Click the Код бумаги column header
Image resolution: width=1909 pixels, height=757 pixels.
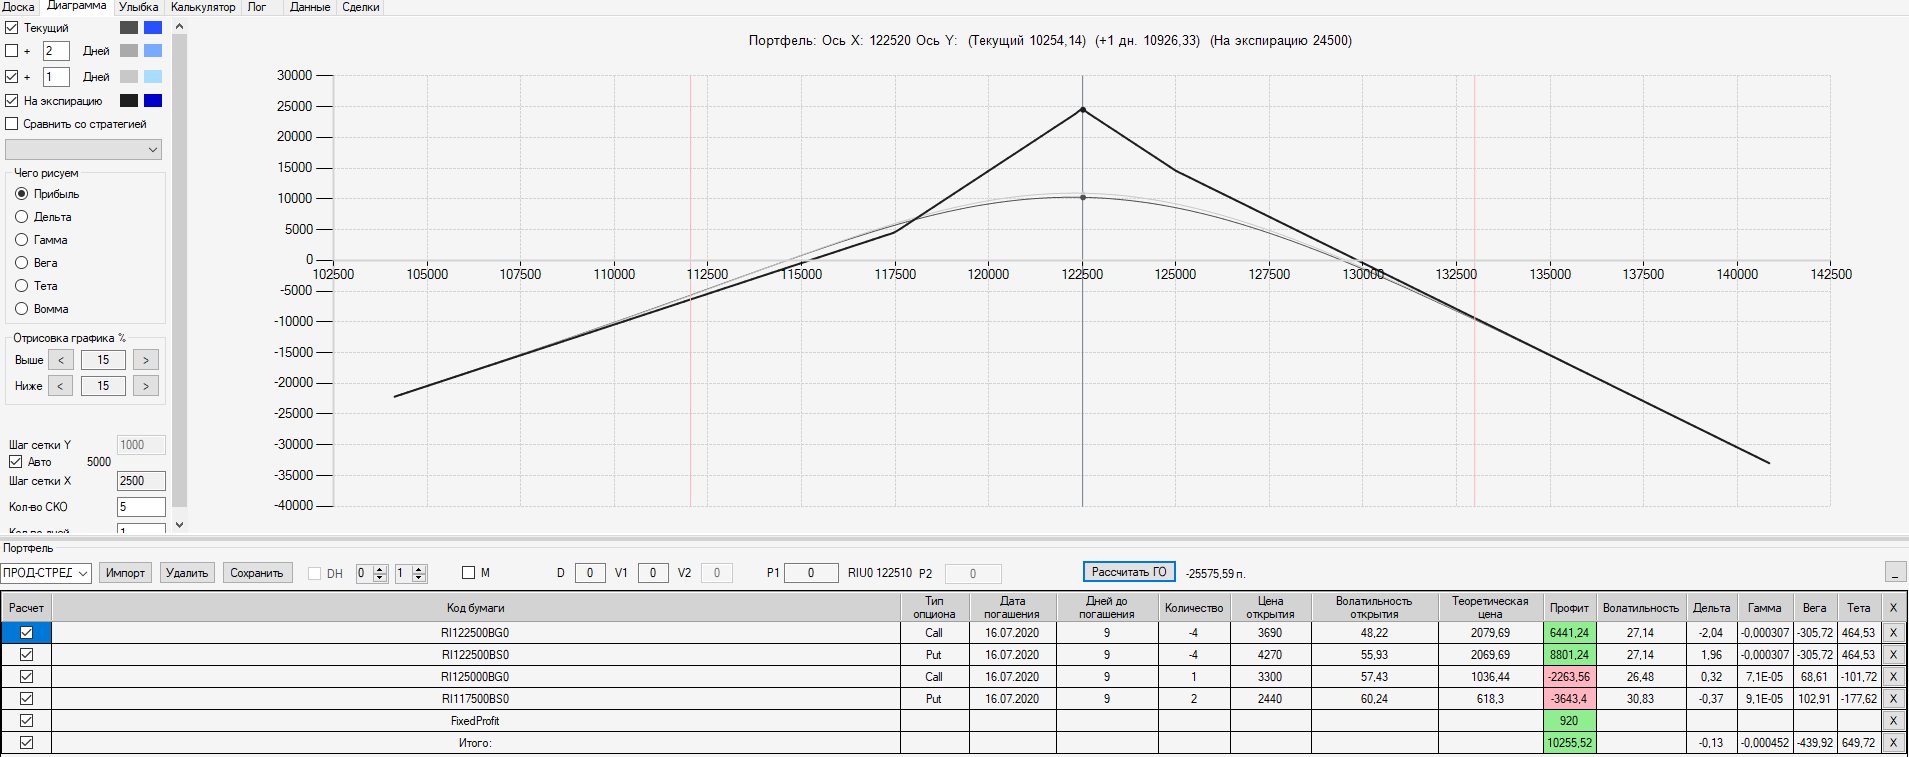[x=475, y=608]
